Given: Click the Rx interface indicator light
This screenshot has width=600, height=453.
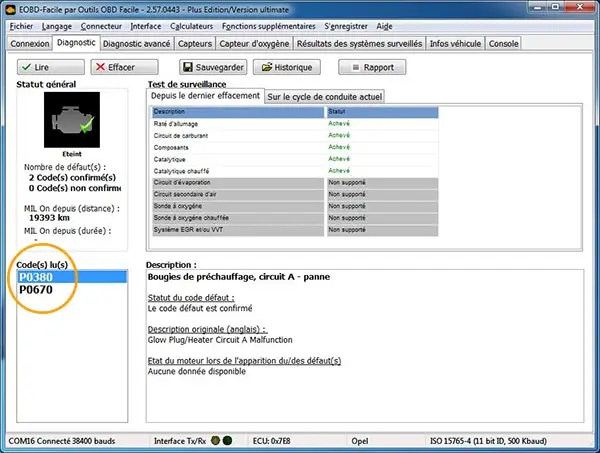Looking at the screenshot, I should coord(227,439).
